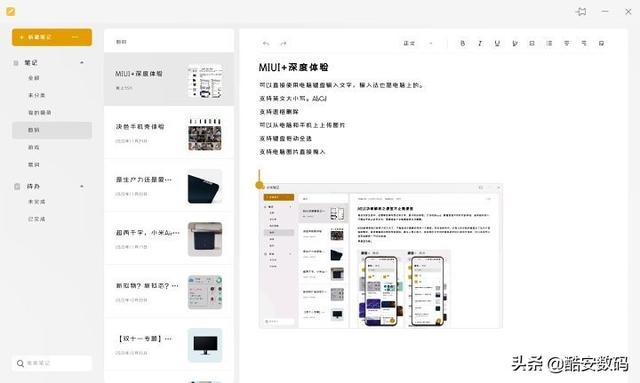The width and height of the screenshot is (640, 383).
Task: Toggle italic (I) formatting
Action: [480, 43]
